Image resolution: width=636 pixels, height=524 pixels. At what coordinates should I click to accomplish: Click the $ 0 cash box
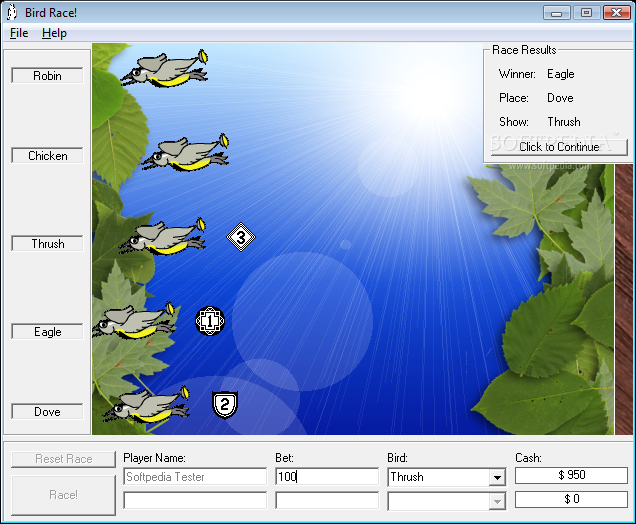click(x=571, y=499)
